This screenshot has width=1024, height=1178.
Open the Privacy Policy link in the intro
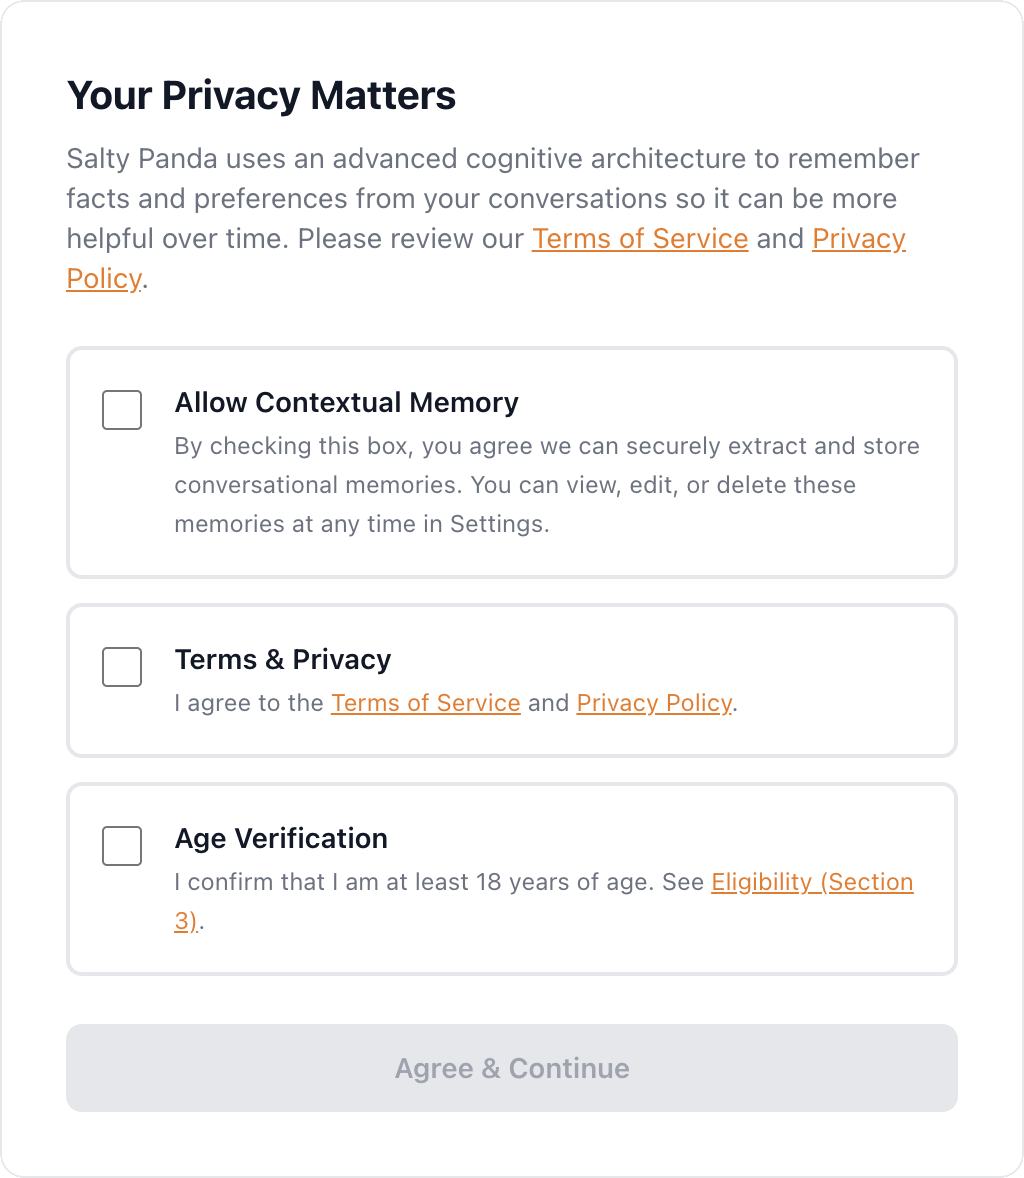[858, 239]
